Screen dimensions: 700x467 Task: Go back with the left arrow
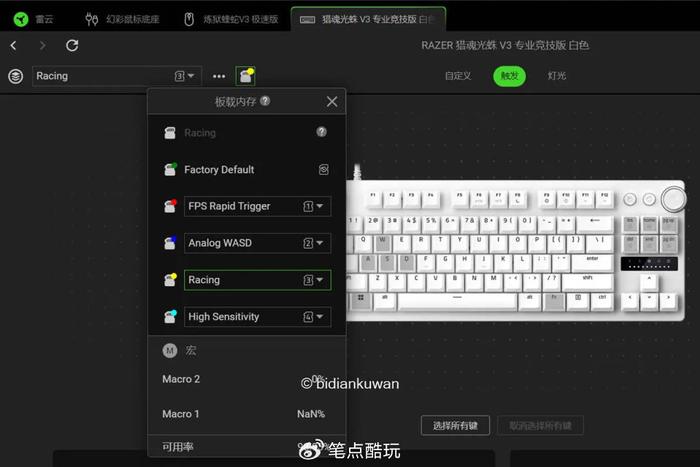pyautogui.click(x=13, y=45)
